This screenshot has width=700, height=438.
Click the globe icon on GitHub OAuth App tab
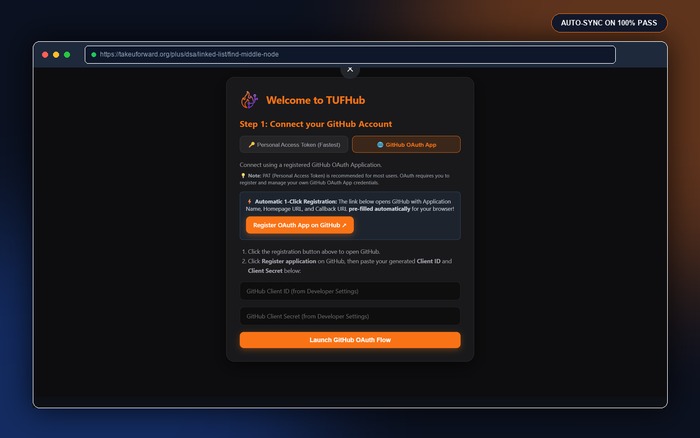[x=380, y=145]
